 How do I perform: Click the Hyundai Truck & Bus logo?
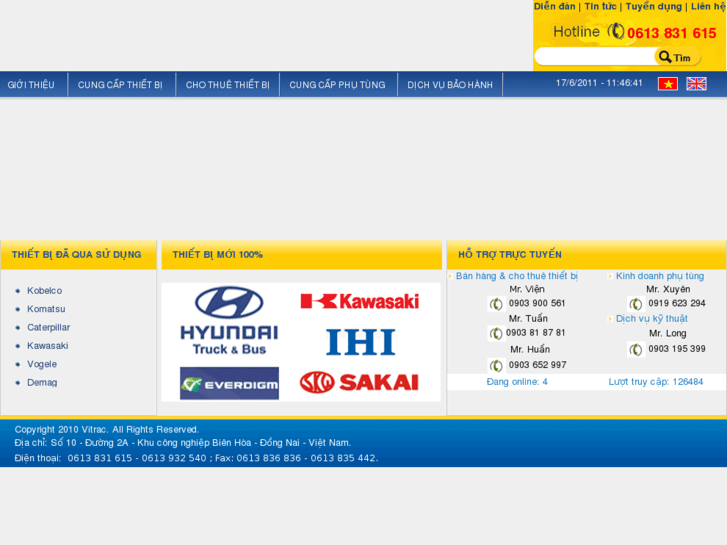click(x=229, y=321)
